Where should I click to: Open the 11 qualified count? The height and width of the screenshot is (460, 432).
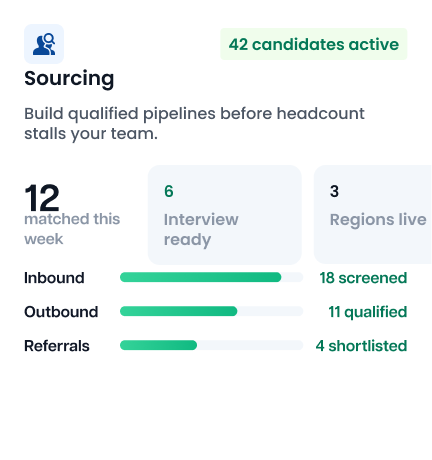tap(368, 312)
